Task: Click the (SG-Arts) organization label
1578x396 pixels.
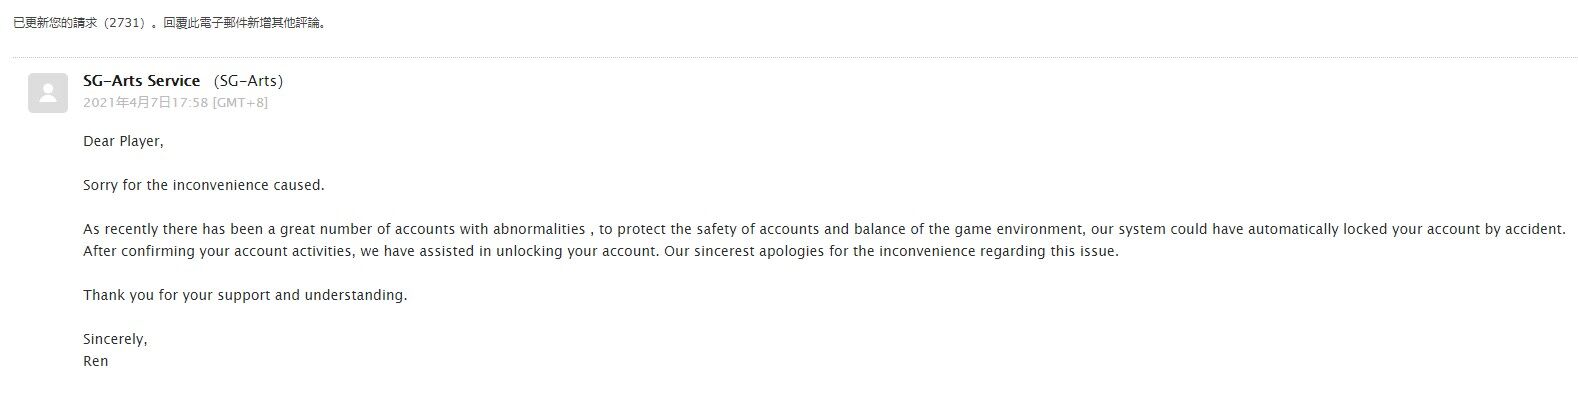Action: 249,81
